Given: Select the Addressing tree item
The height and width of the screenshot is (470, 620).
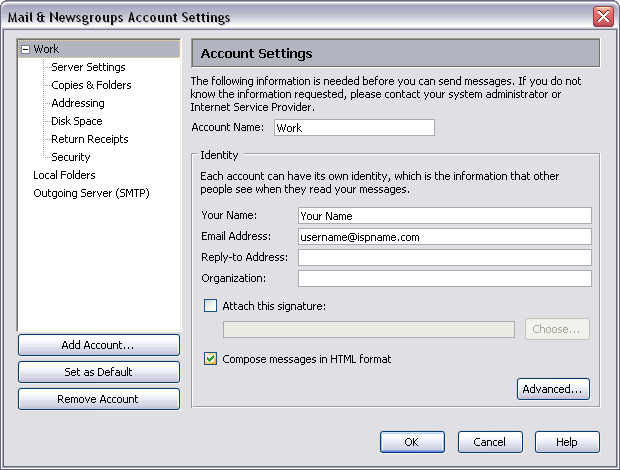Looking at the screenshot, I should (78, 103).
